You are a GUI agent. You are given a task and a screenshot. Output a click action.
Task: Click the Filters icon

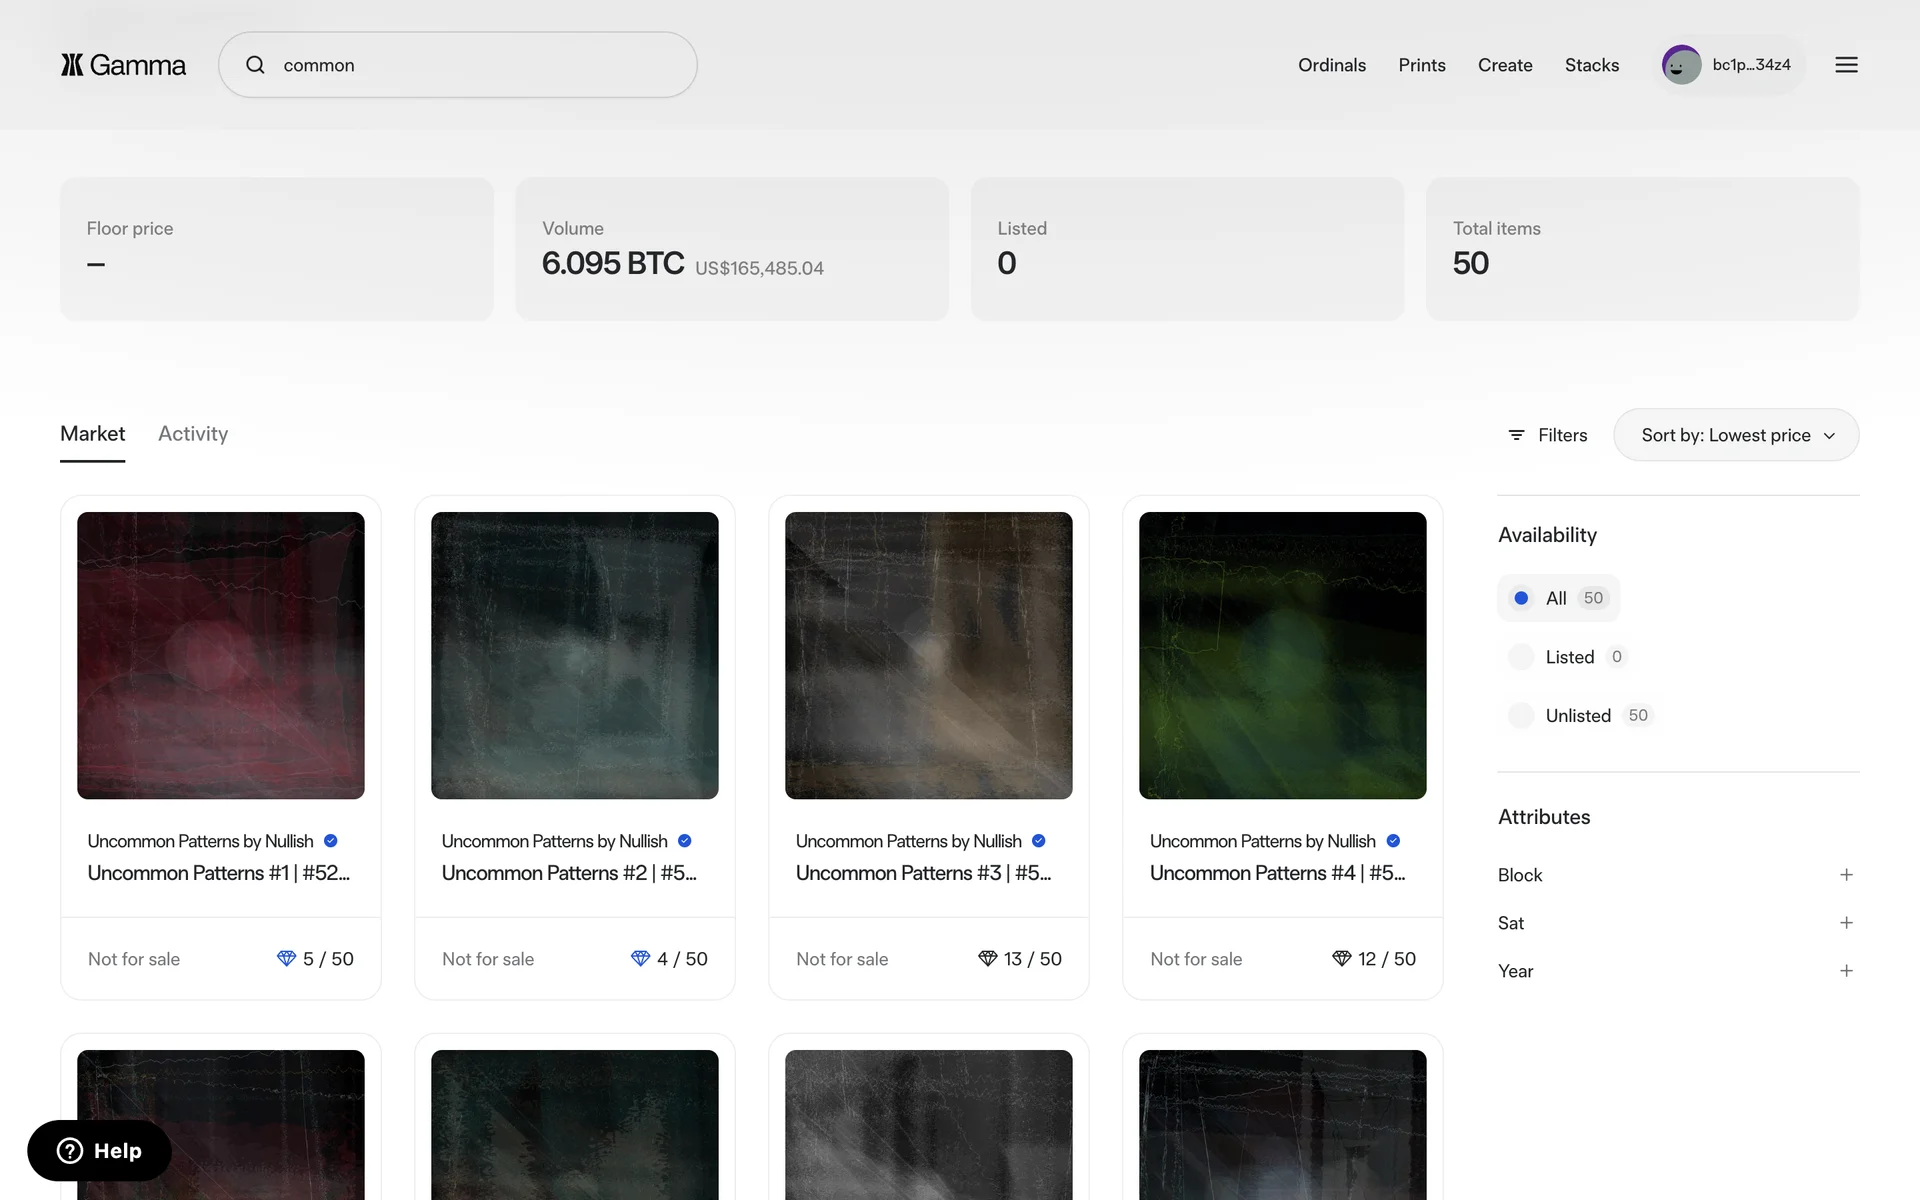pos(1516,435)
